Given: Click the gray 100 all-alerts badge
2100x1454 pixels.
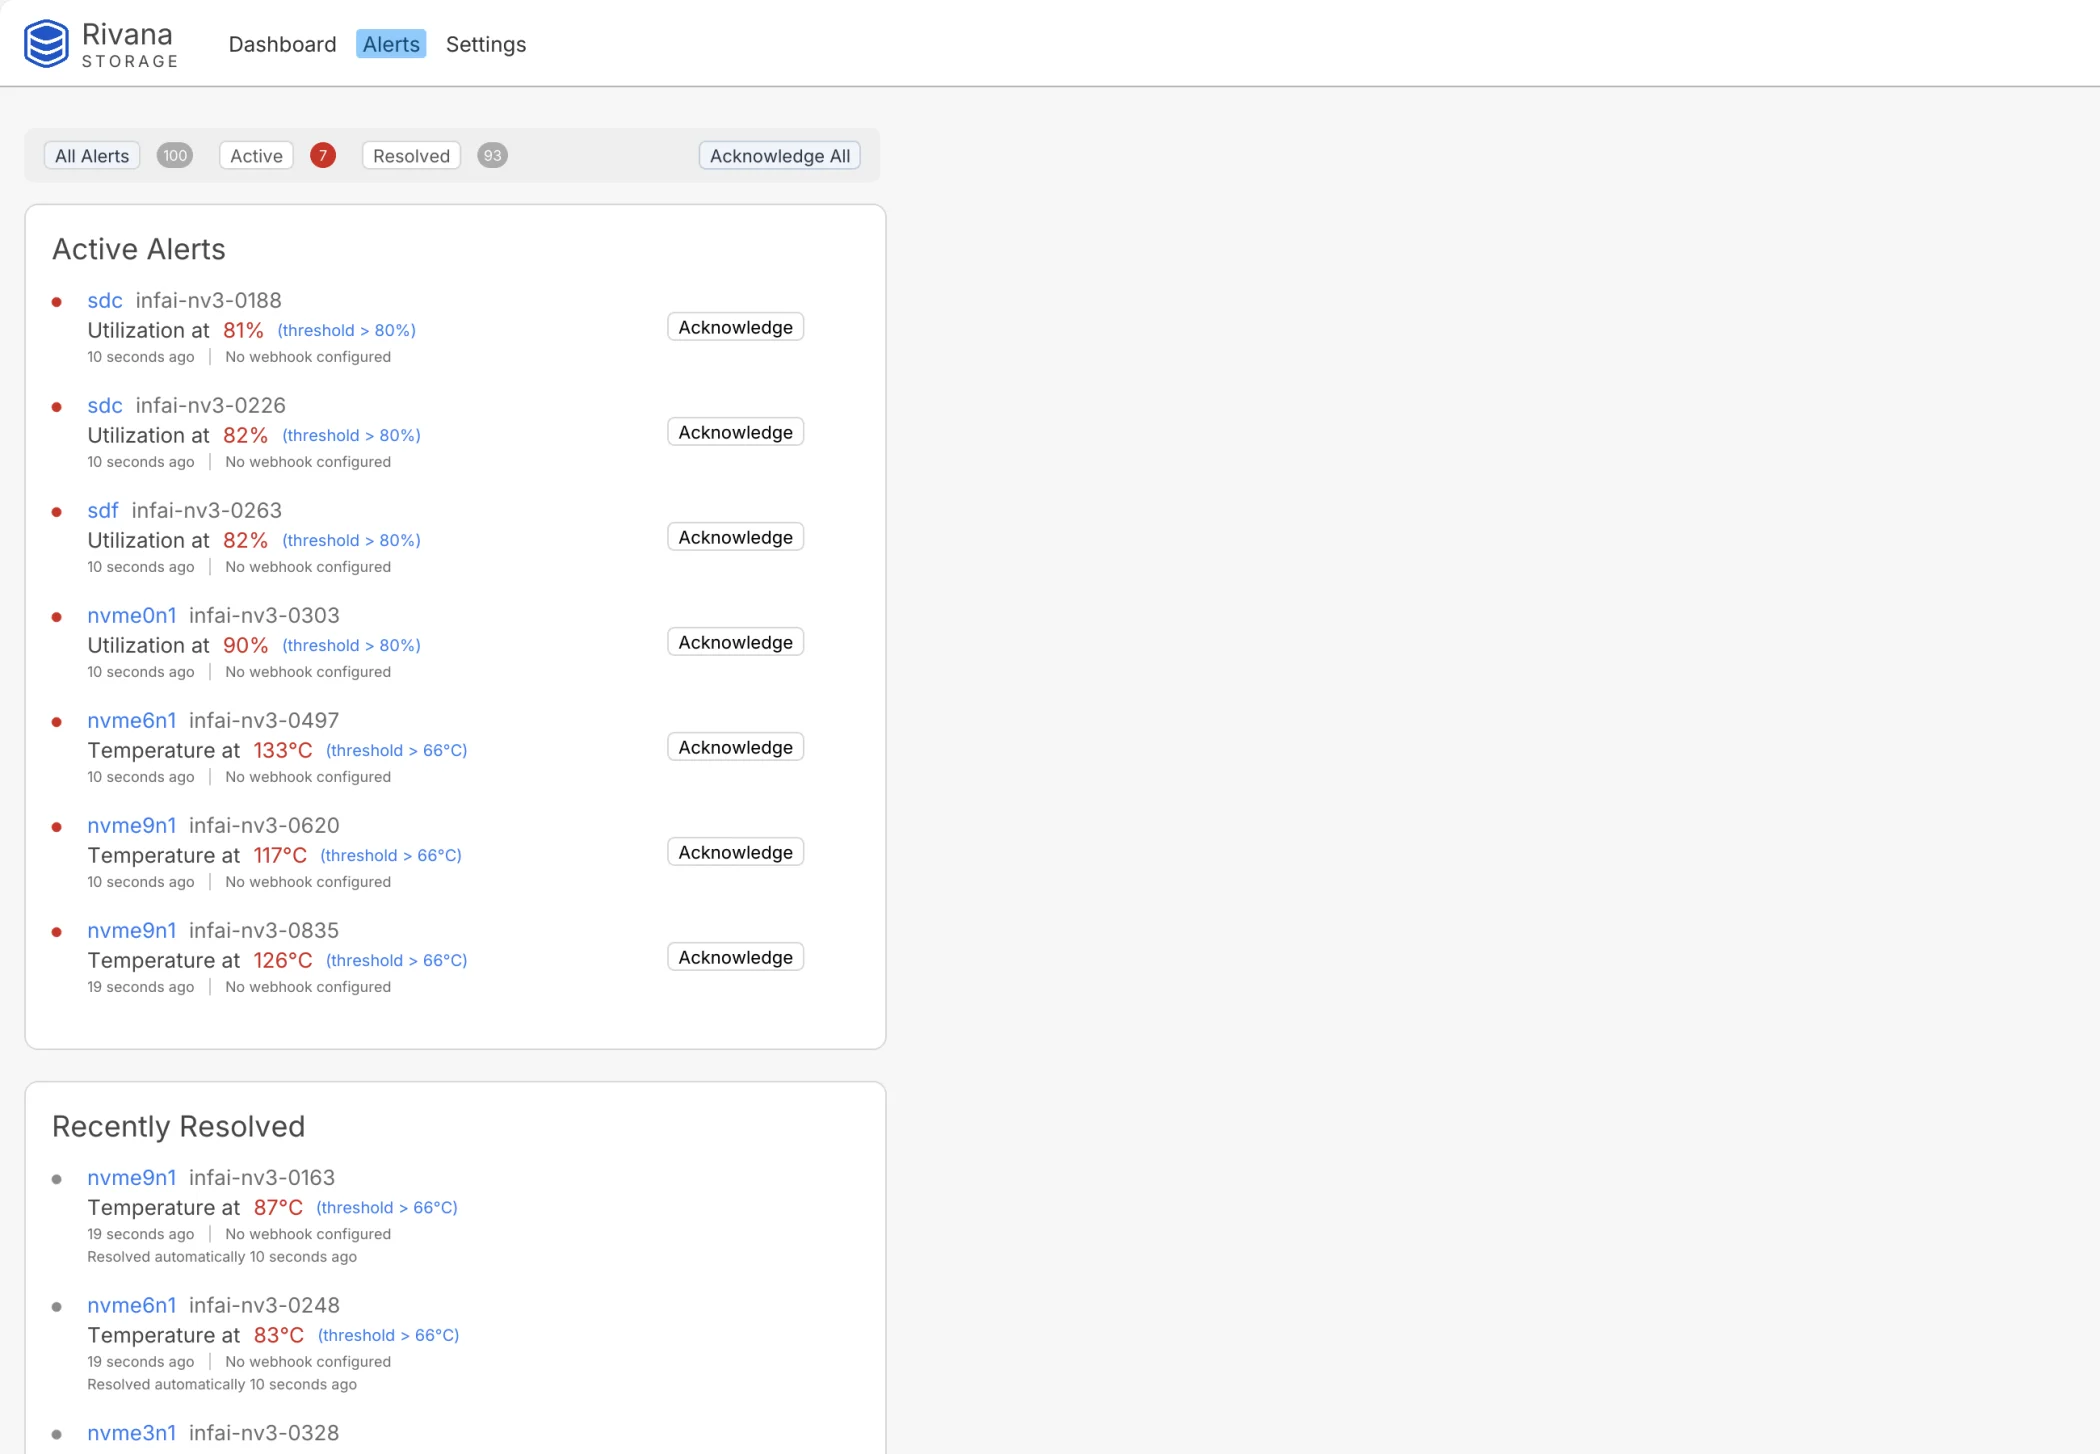Looking at the screenshot, I should (x=175, y=156).
